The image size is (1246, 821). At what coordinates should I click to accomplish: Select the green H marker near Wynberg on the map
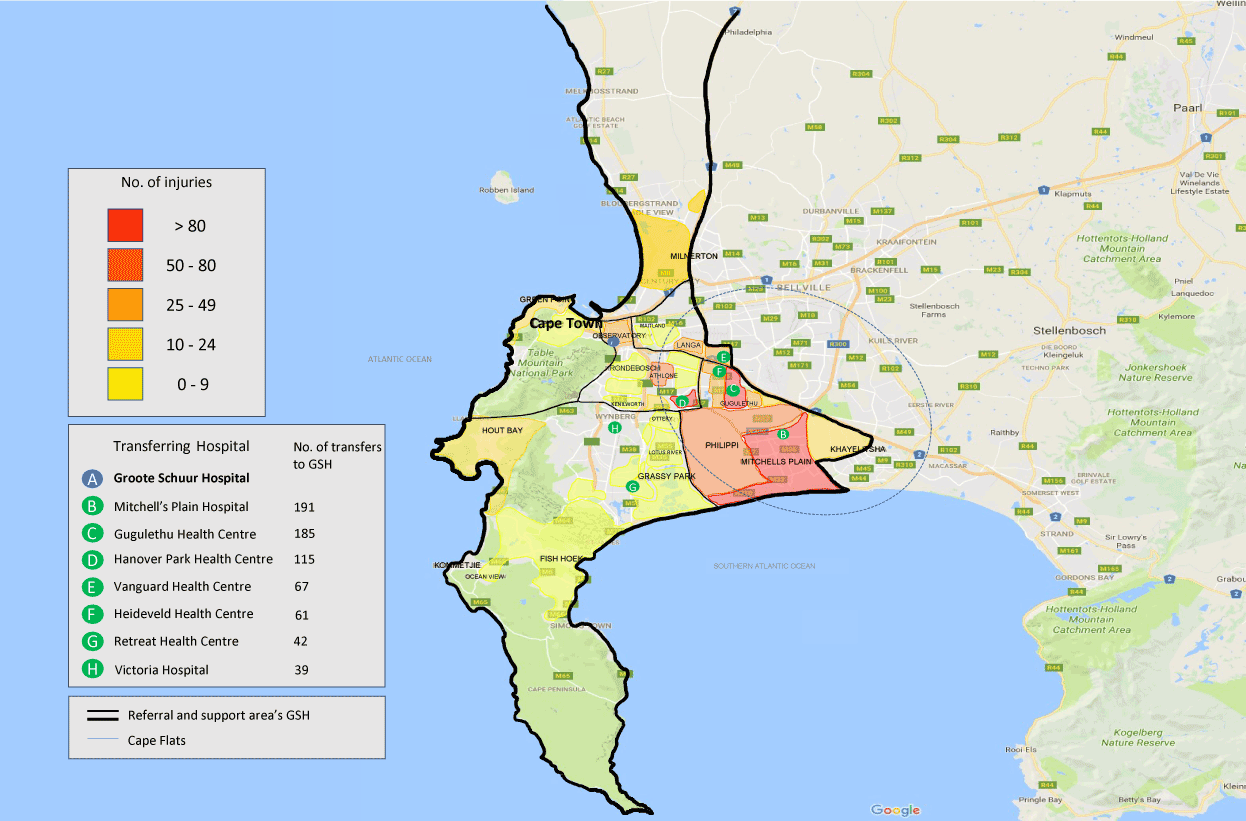(x=615, y=427)
